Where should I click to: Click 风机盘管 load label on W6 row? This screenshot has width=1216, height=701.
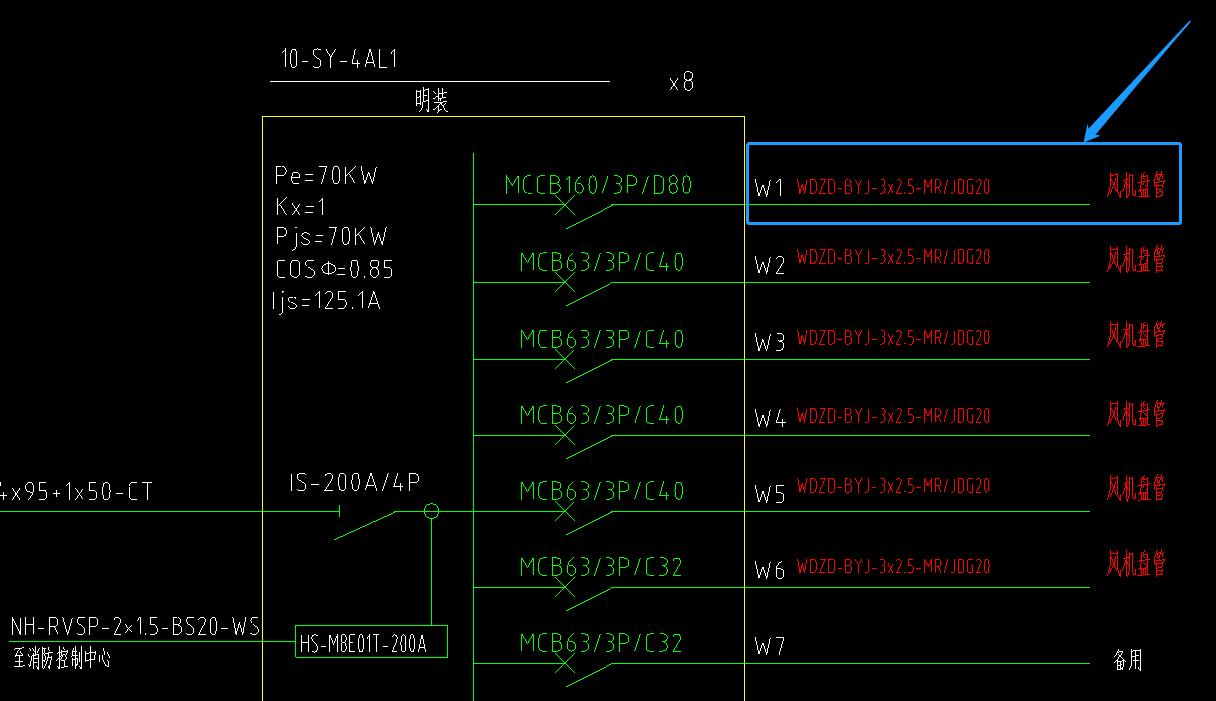coord(1136,563)
